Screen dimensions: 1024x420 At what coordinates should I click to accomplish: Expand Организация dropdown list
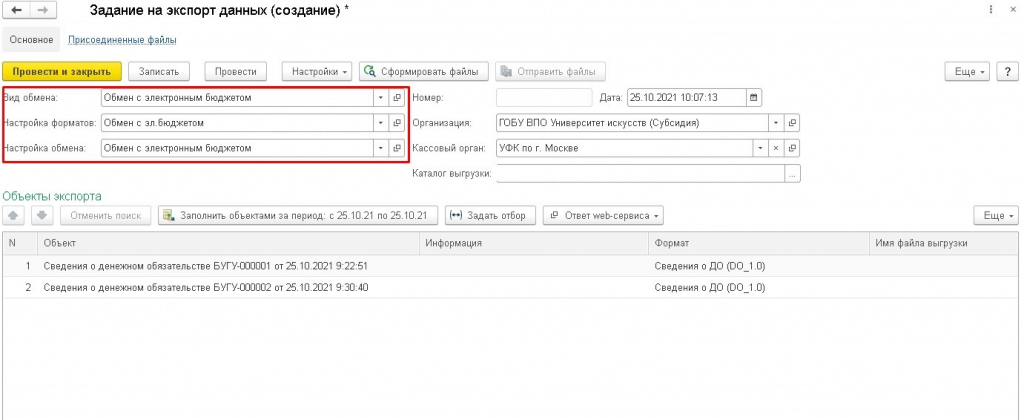click(776, 123)
